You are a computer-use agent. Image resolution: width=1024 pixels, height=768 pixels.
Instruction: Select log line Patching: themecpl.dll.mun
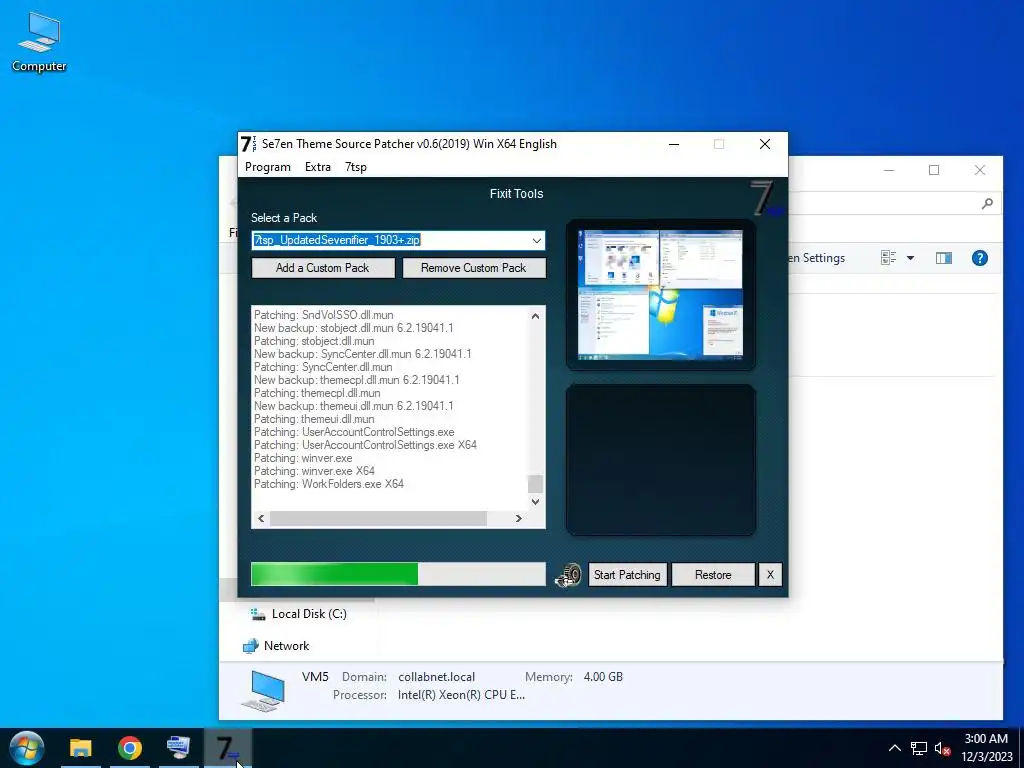[x=317, y=392]
